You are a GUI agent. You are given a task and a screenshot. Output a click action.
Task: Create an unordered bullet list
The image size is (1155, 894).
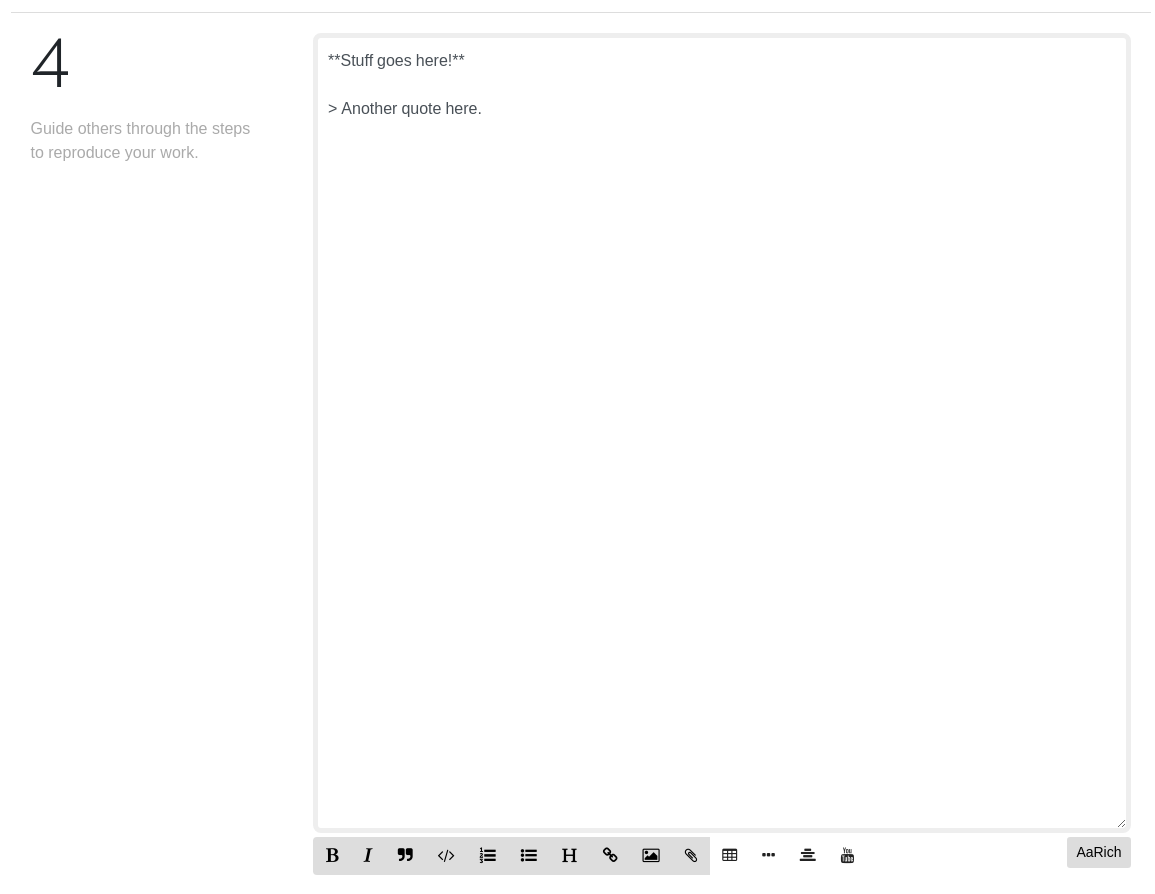(528, 855)
